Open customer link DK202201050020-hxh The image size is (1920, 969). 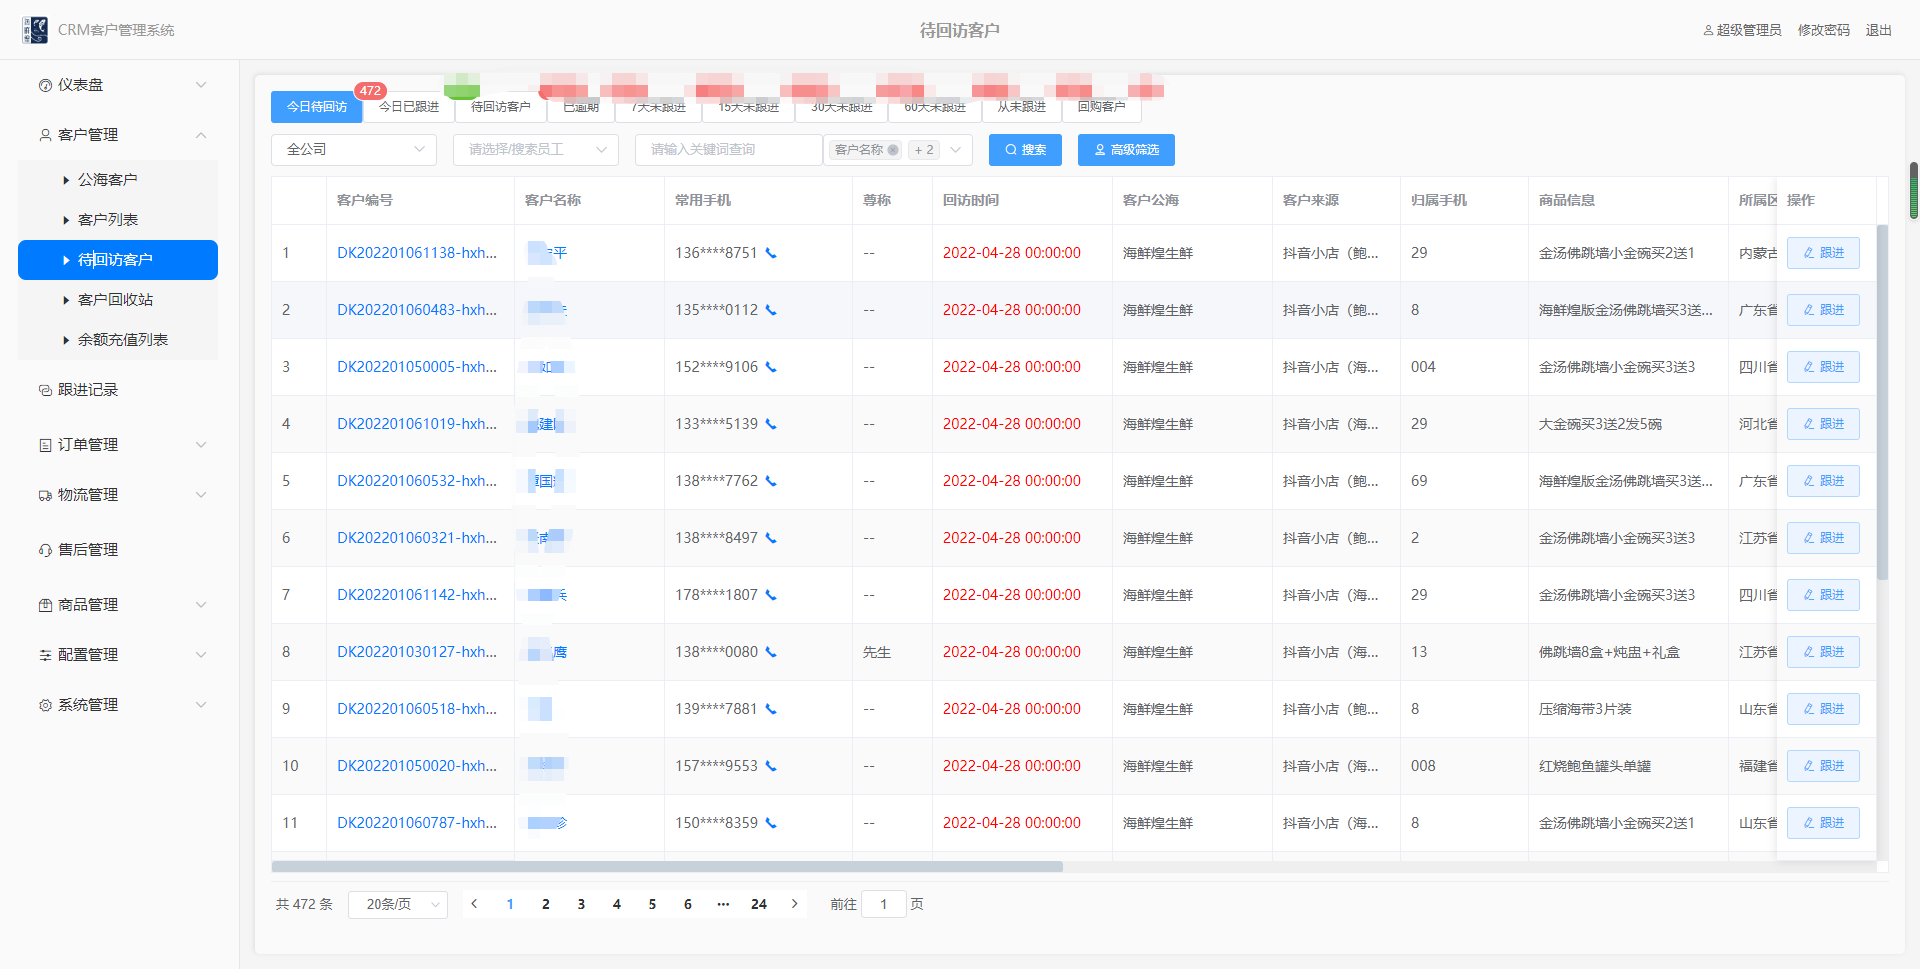point(417,766)
